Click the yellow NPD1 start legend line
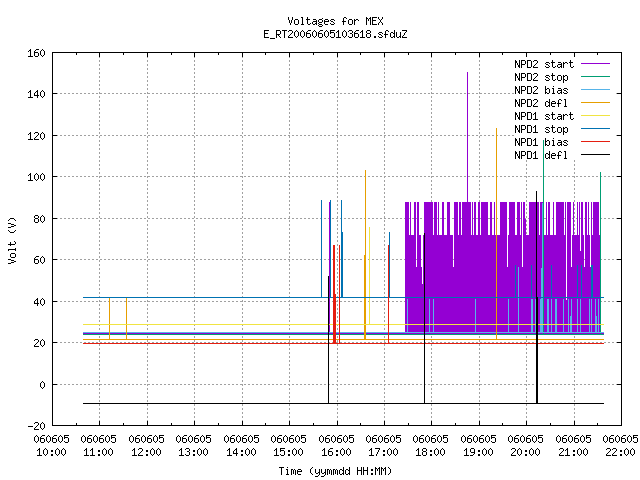Screen dimensions: 640x480 click(596, 116)
